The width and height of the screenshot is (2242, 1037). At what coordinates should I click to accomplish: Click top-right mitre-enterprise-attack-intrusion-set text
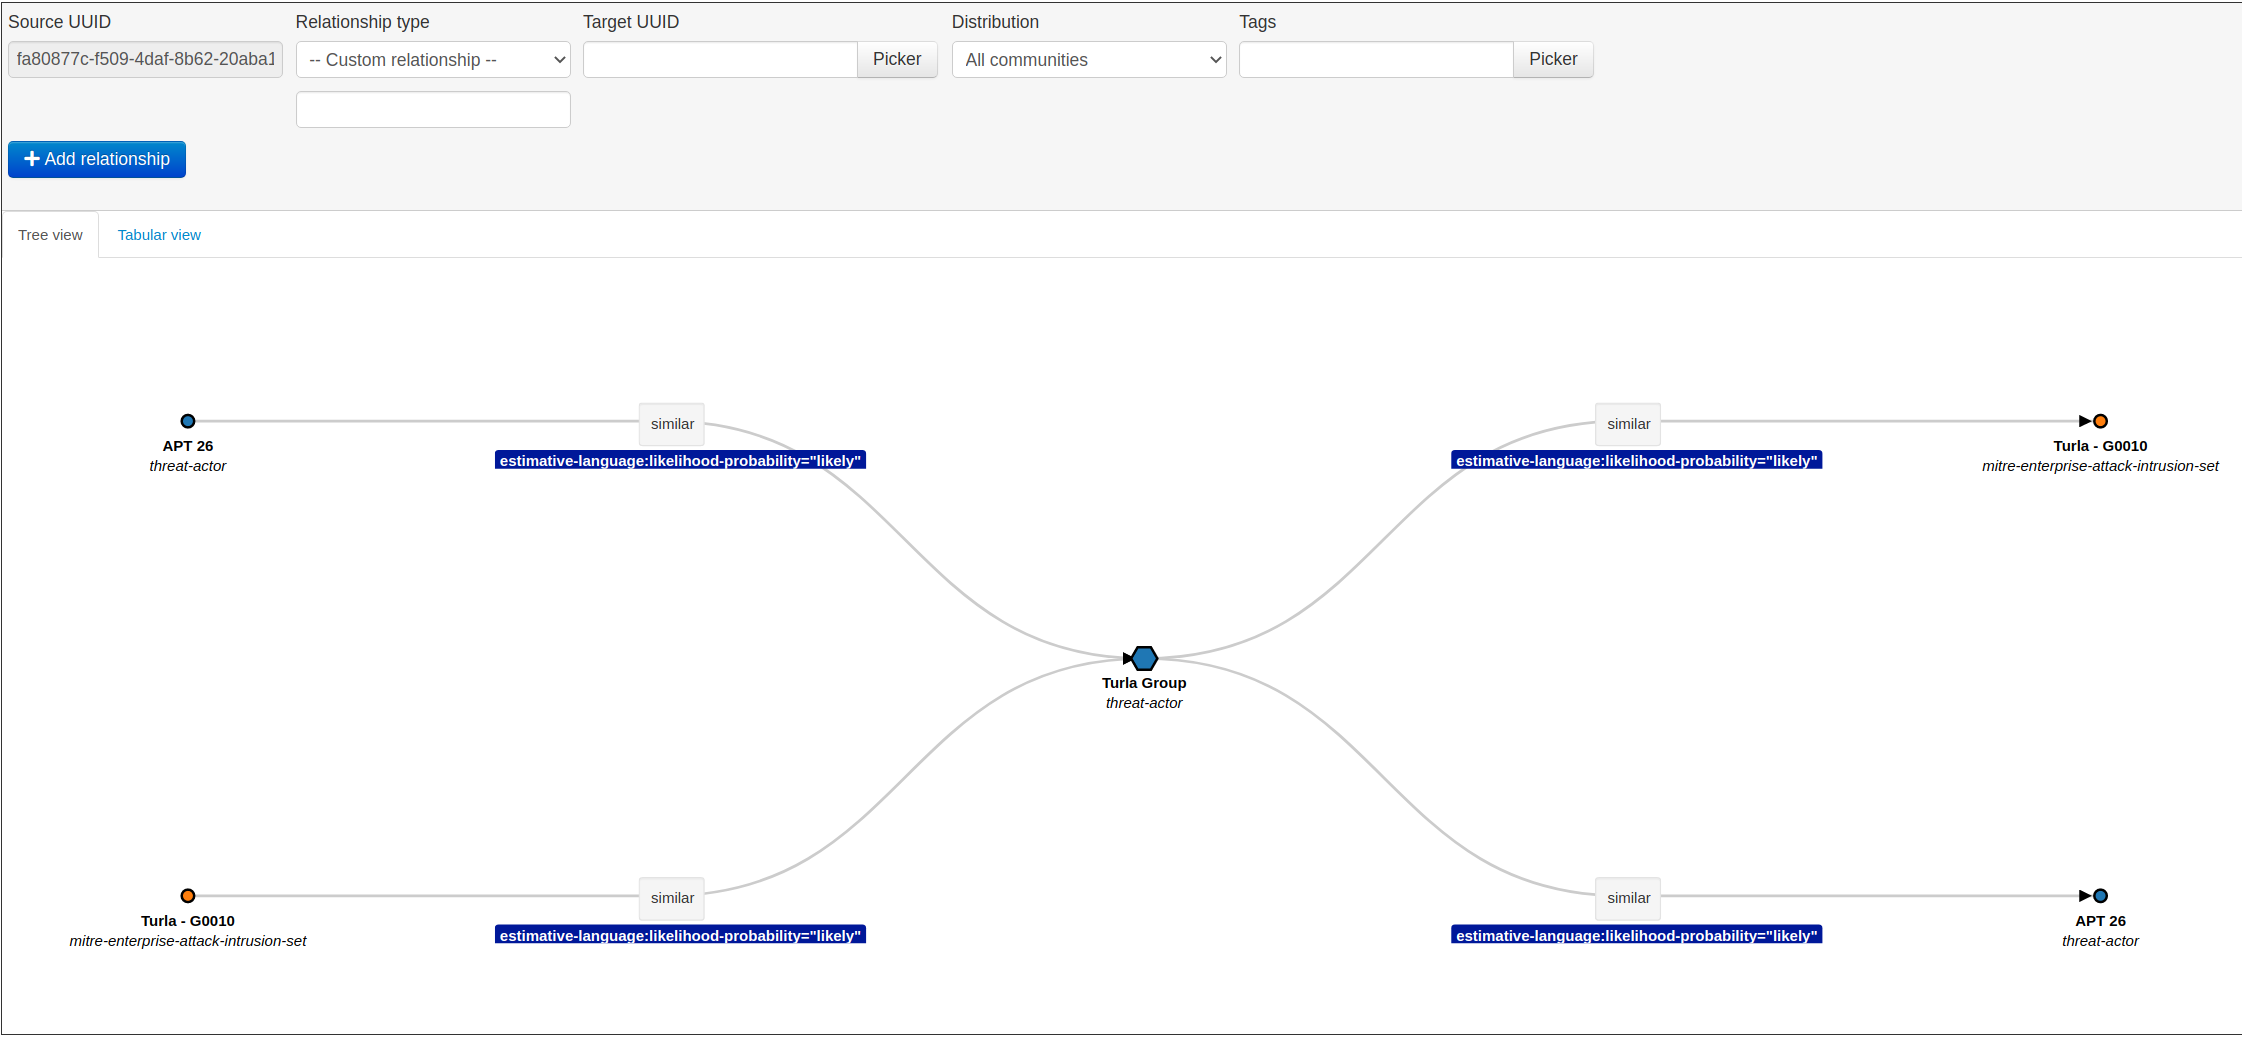pos(2100,466)
